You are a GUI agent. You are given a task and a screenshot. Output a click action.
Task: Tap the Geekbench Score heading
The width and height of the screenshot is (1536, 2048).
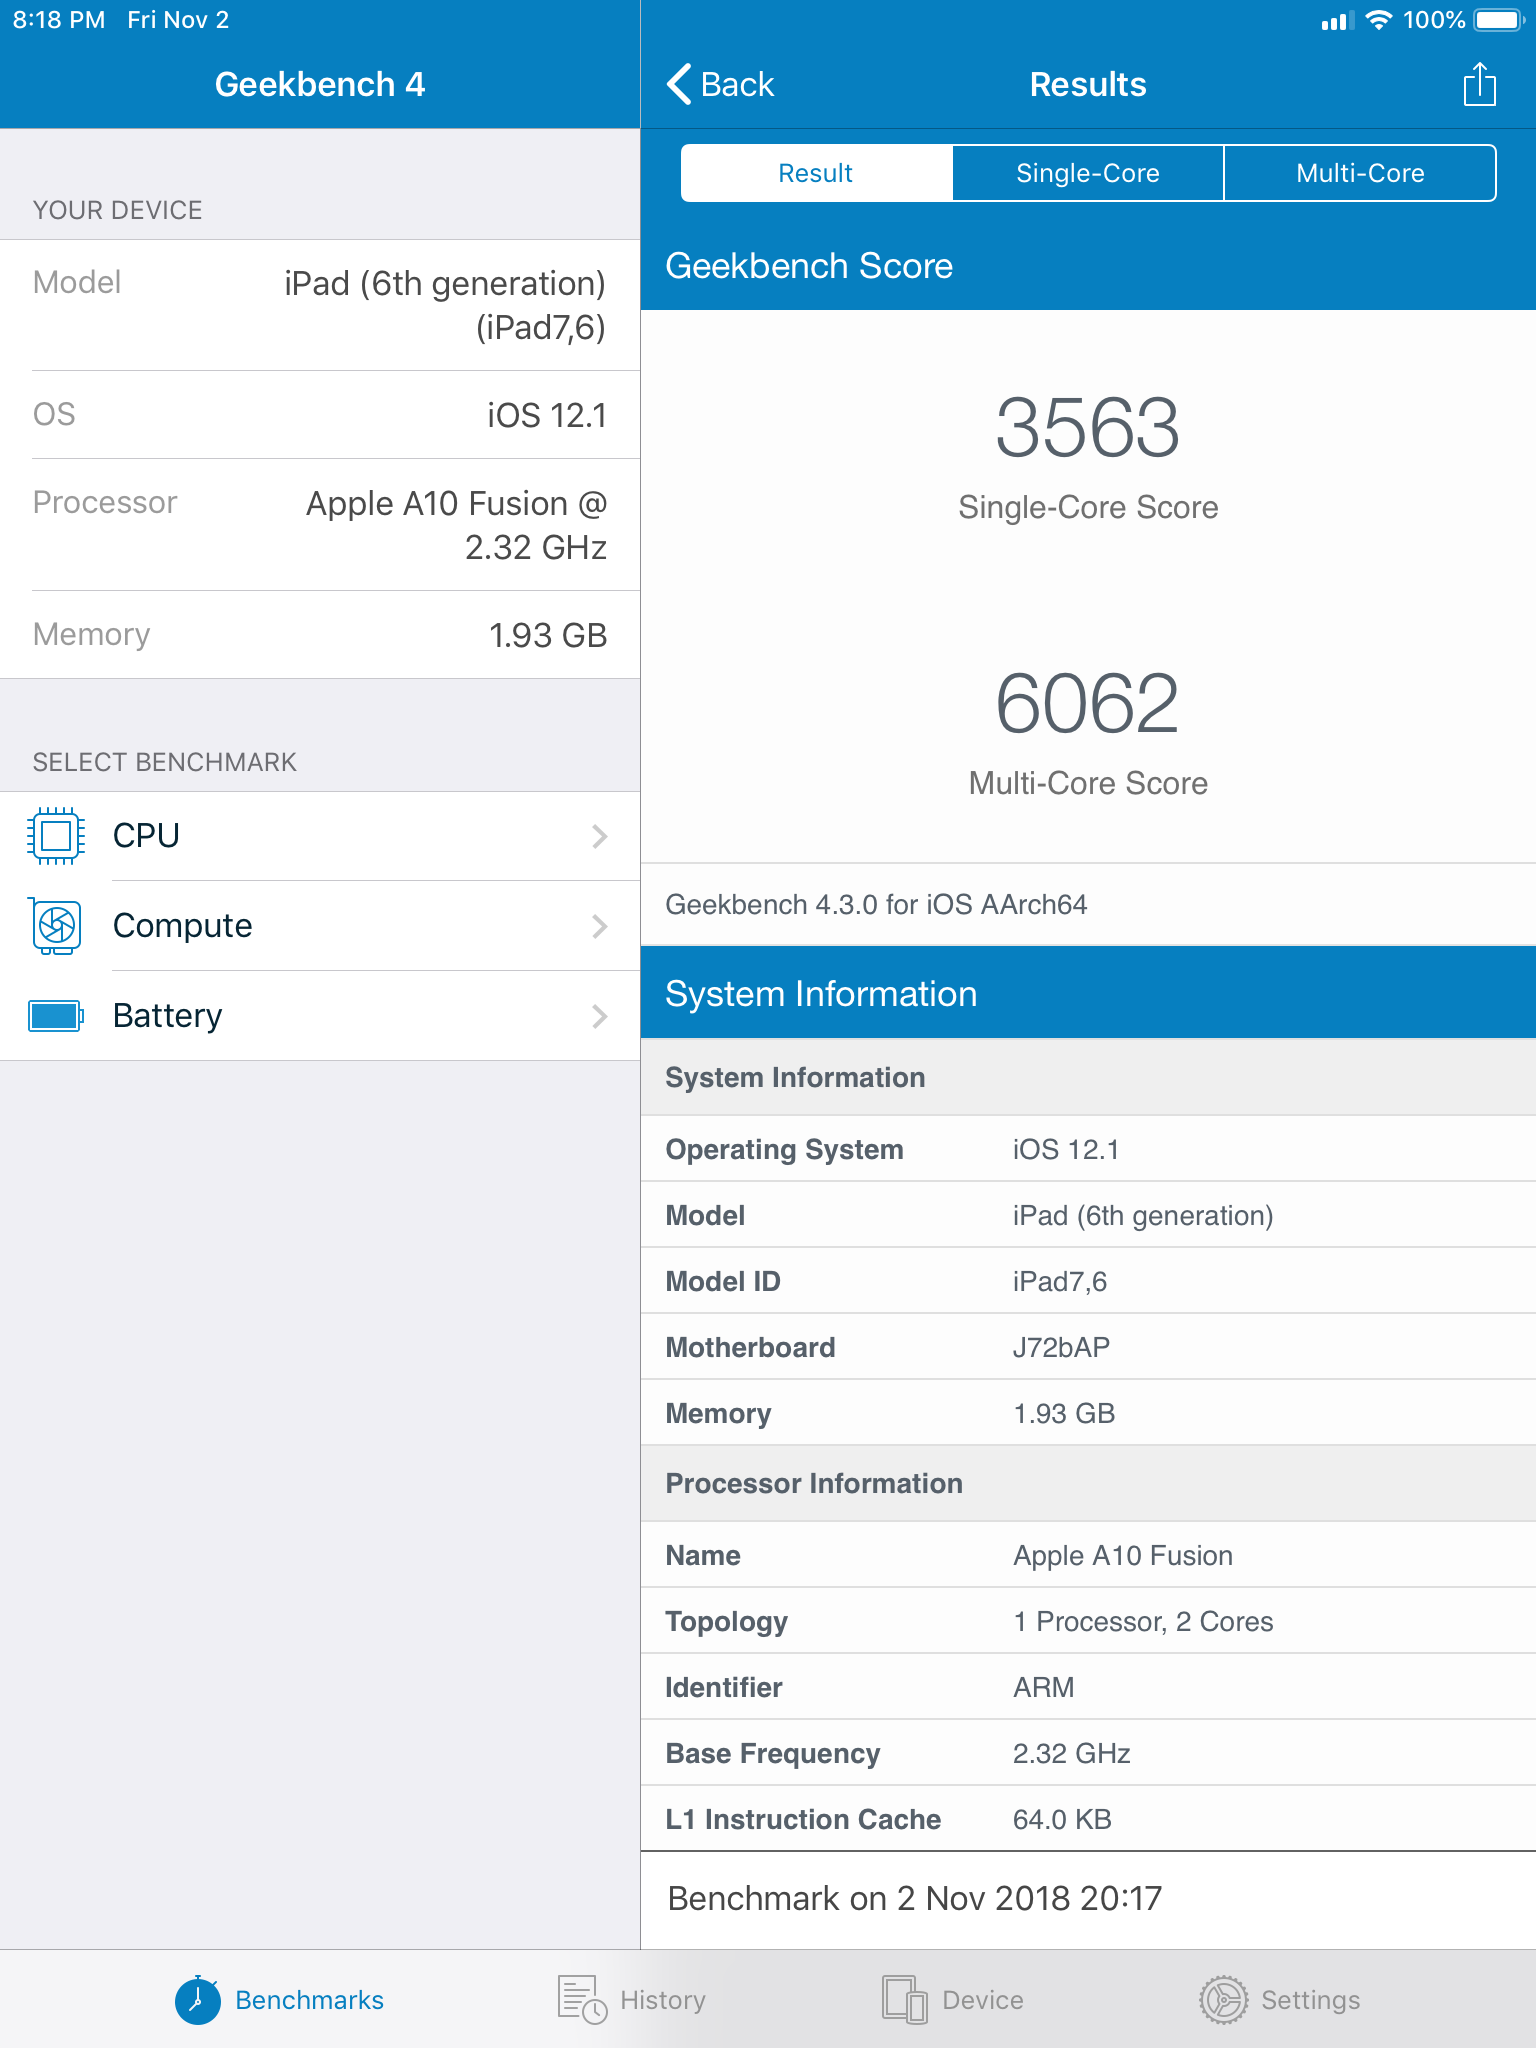pos(809,266)
